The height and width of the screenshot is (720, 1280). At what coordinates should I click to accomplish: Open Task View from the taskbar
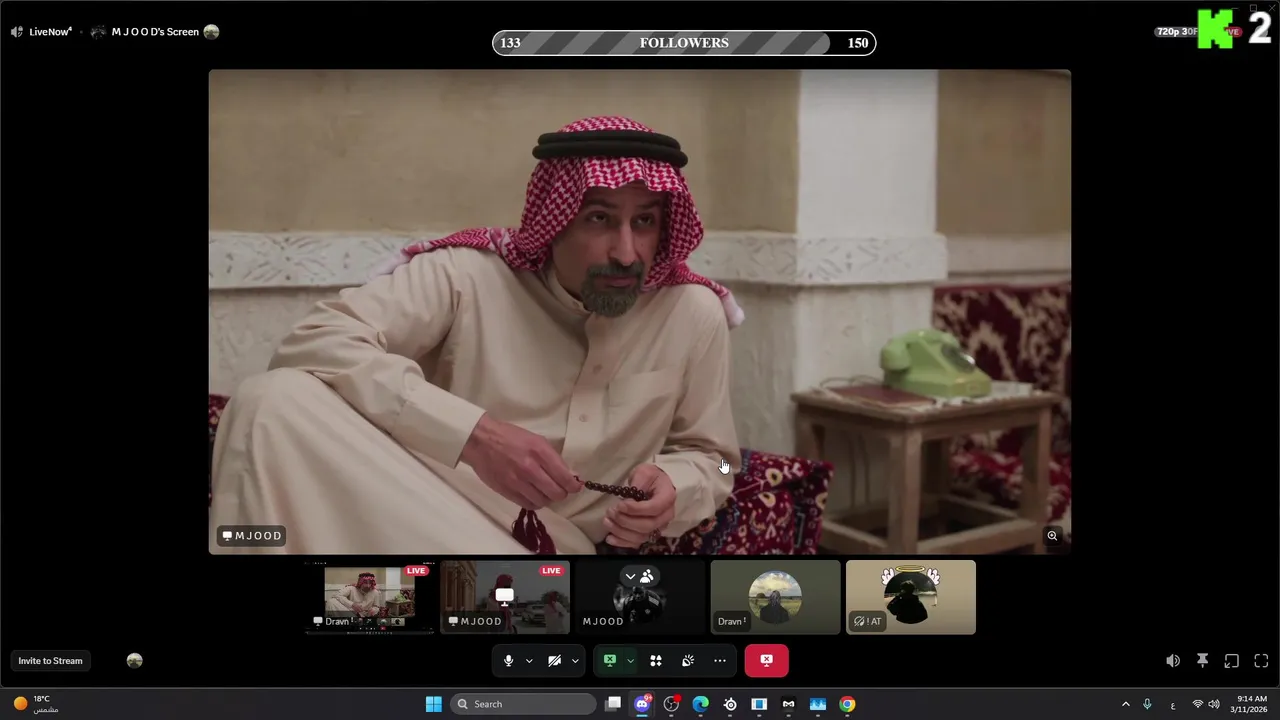click(613, 704)
